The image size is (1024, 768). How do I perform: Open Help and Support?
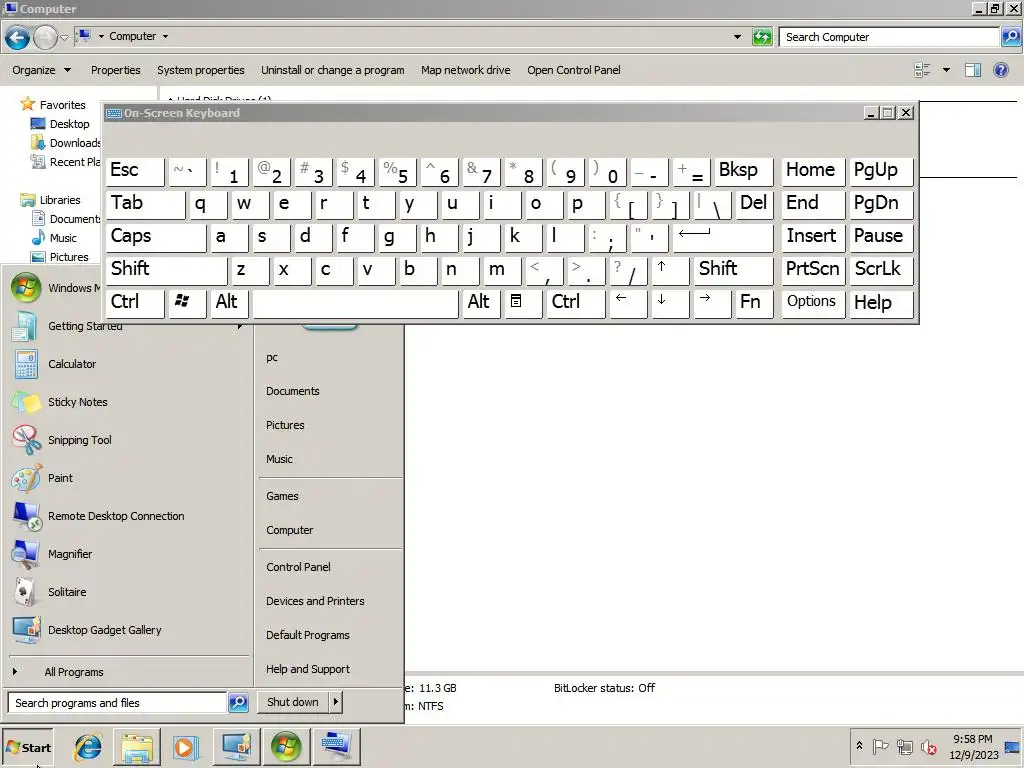click(307, 669)
